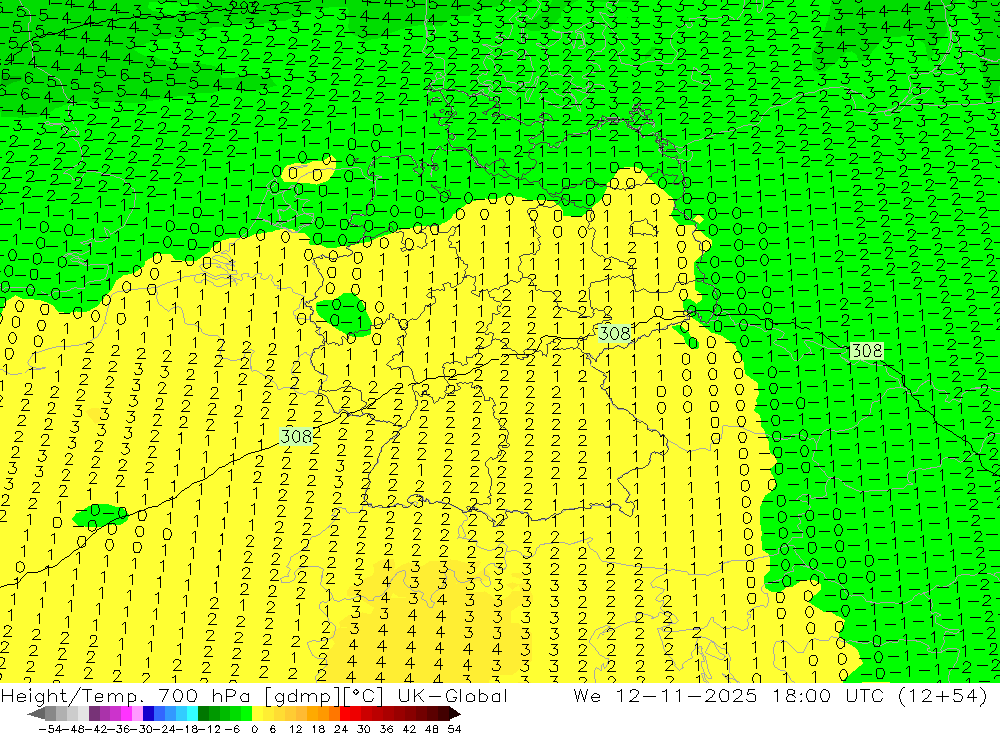Pick the dark purple swatch above -42
Image resolution: width=1000 pixels, height=733 pixels.
(x=94, y=714)
